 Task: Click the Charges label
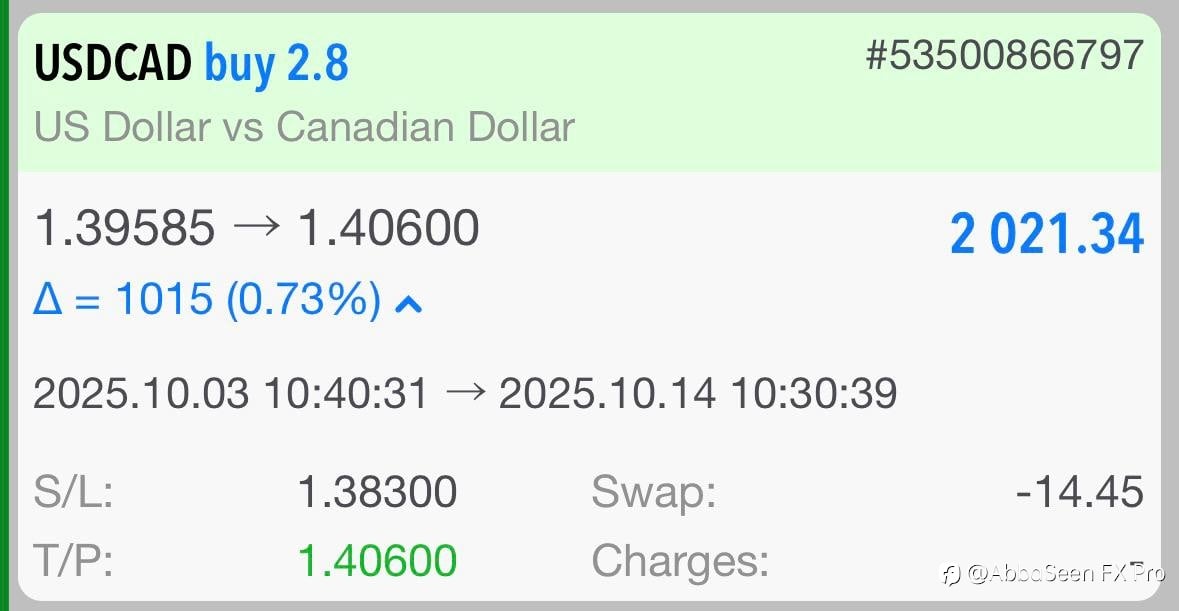pos(680,561)
